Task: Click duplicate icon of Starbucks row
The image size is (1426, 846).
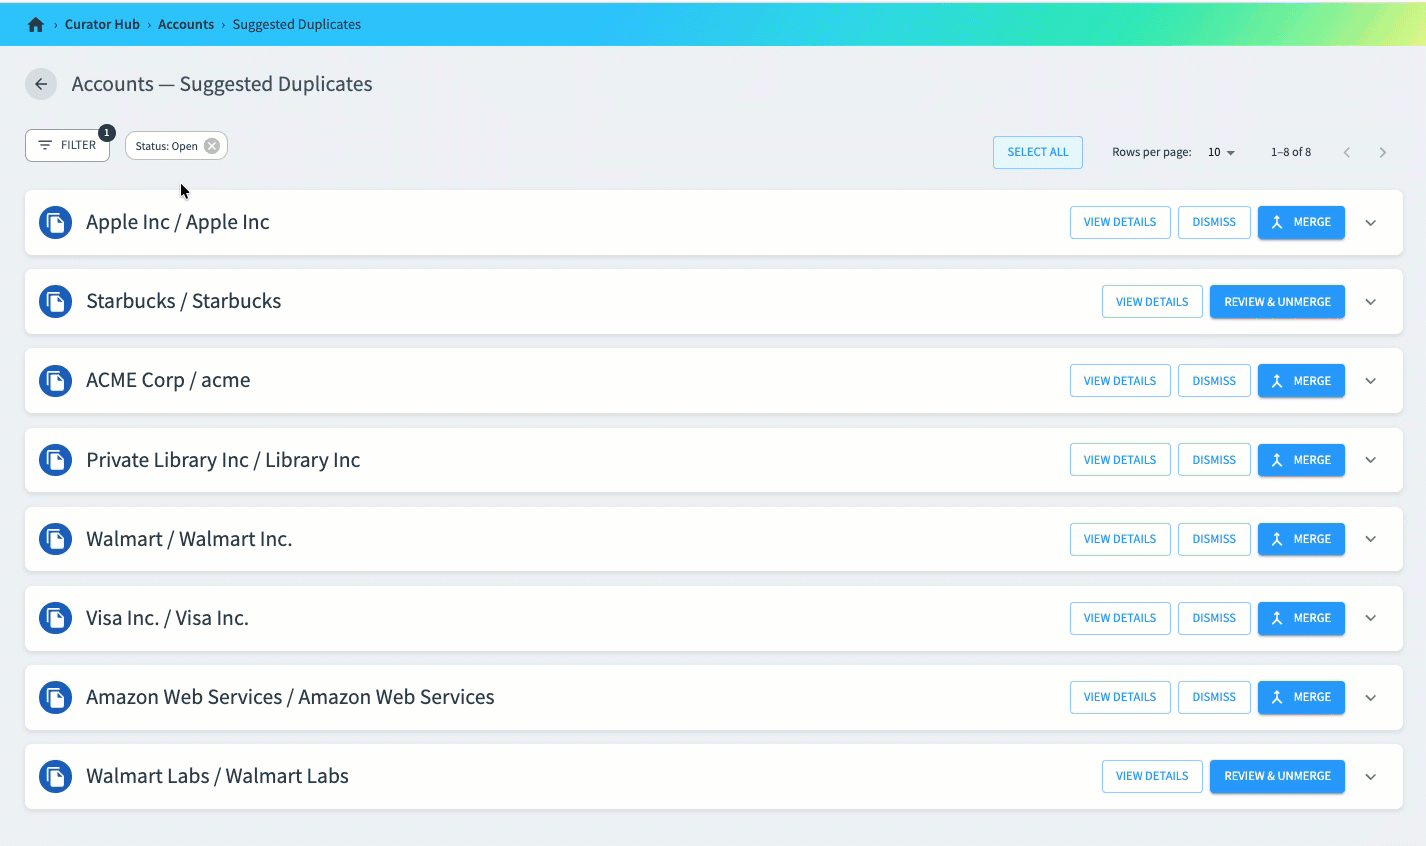Action: pos(55,301)
